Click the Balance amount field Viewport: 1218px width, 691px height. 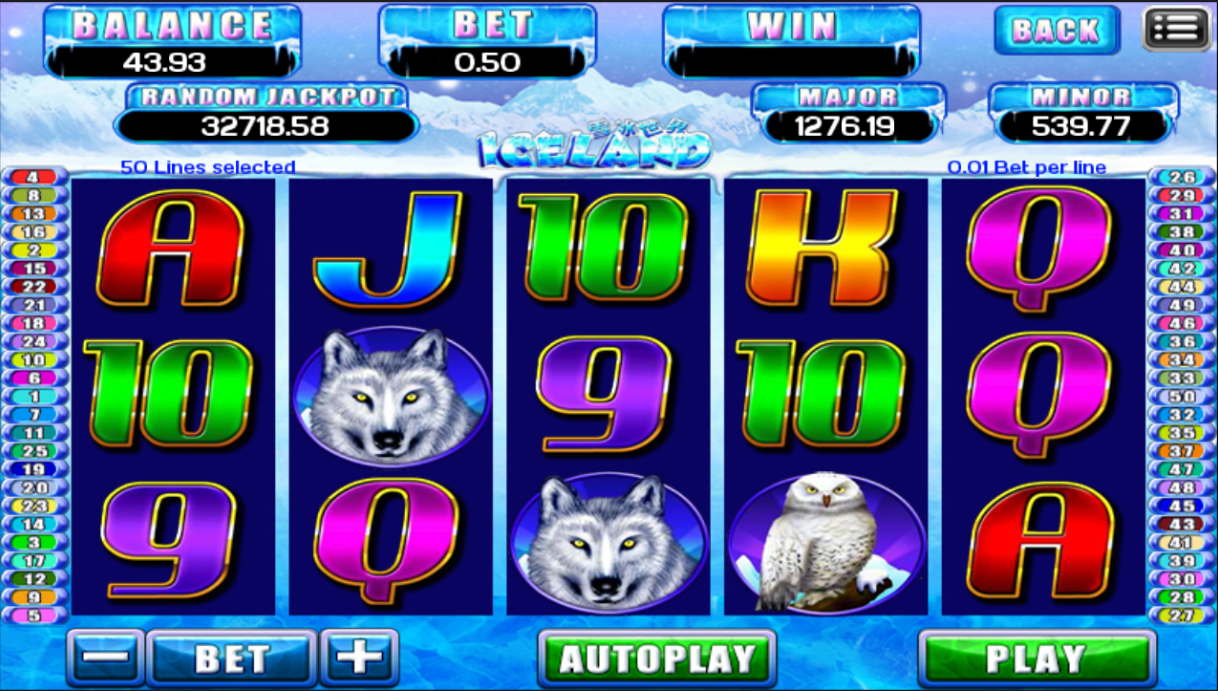click(165, 62)
